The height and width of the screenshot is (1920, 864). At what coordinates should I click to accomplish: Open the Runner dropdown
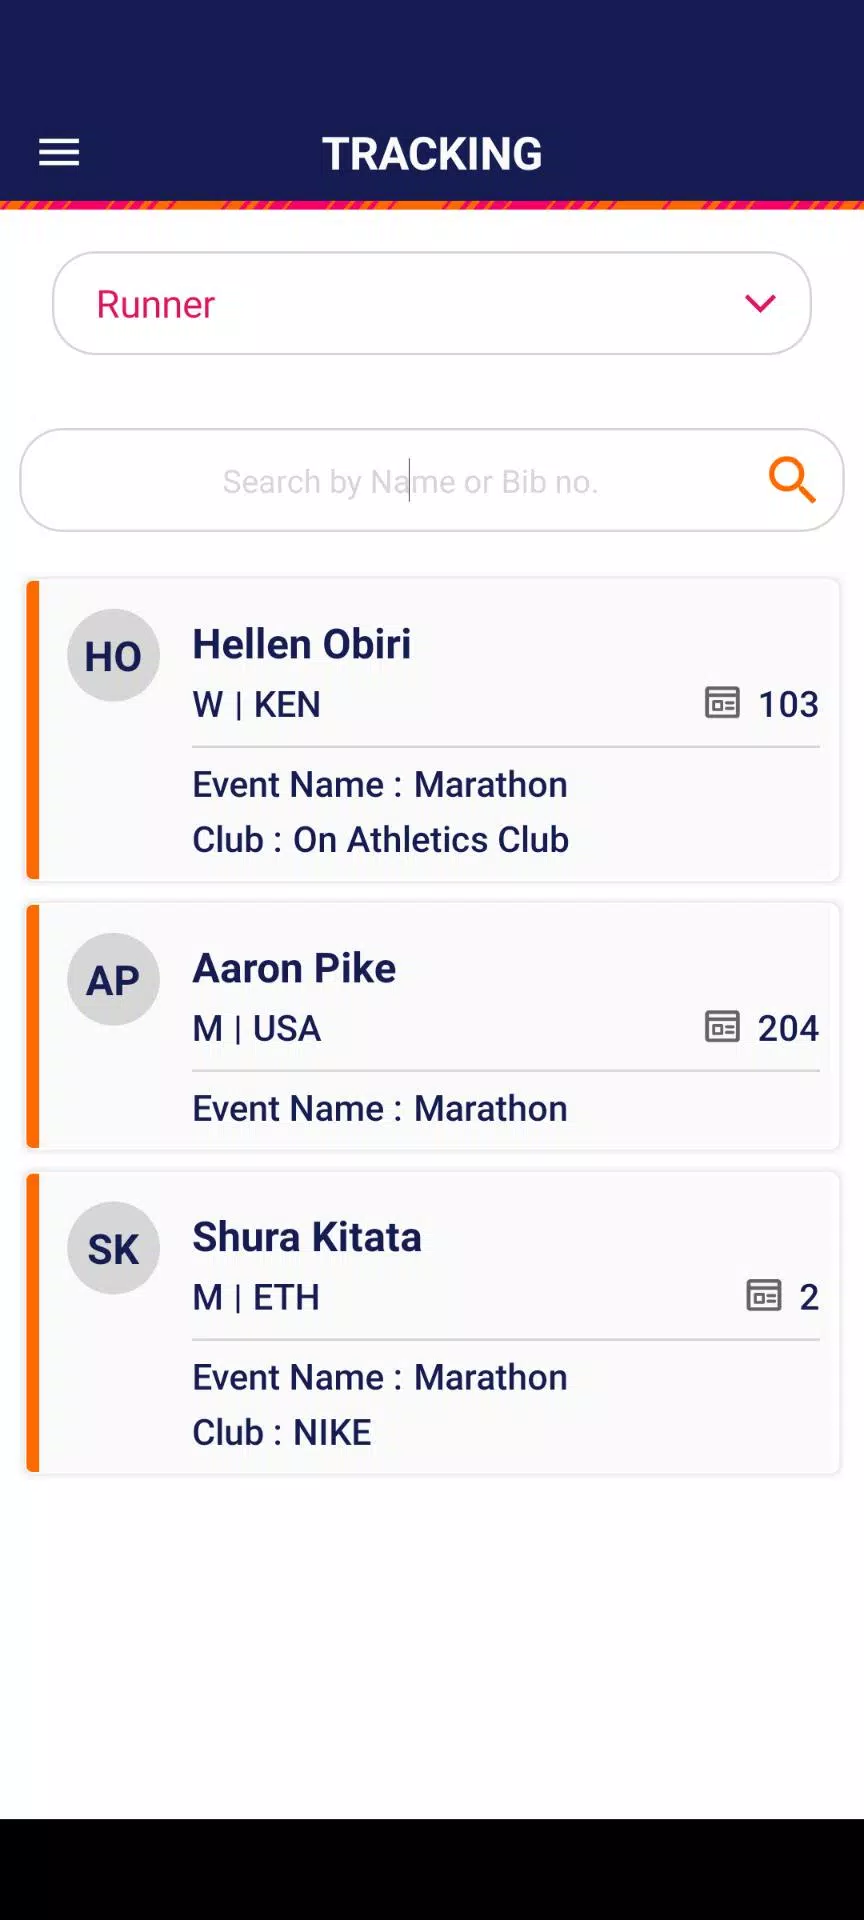tap(432, 303)
